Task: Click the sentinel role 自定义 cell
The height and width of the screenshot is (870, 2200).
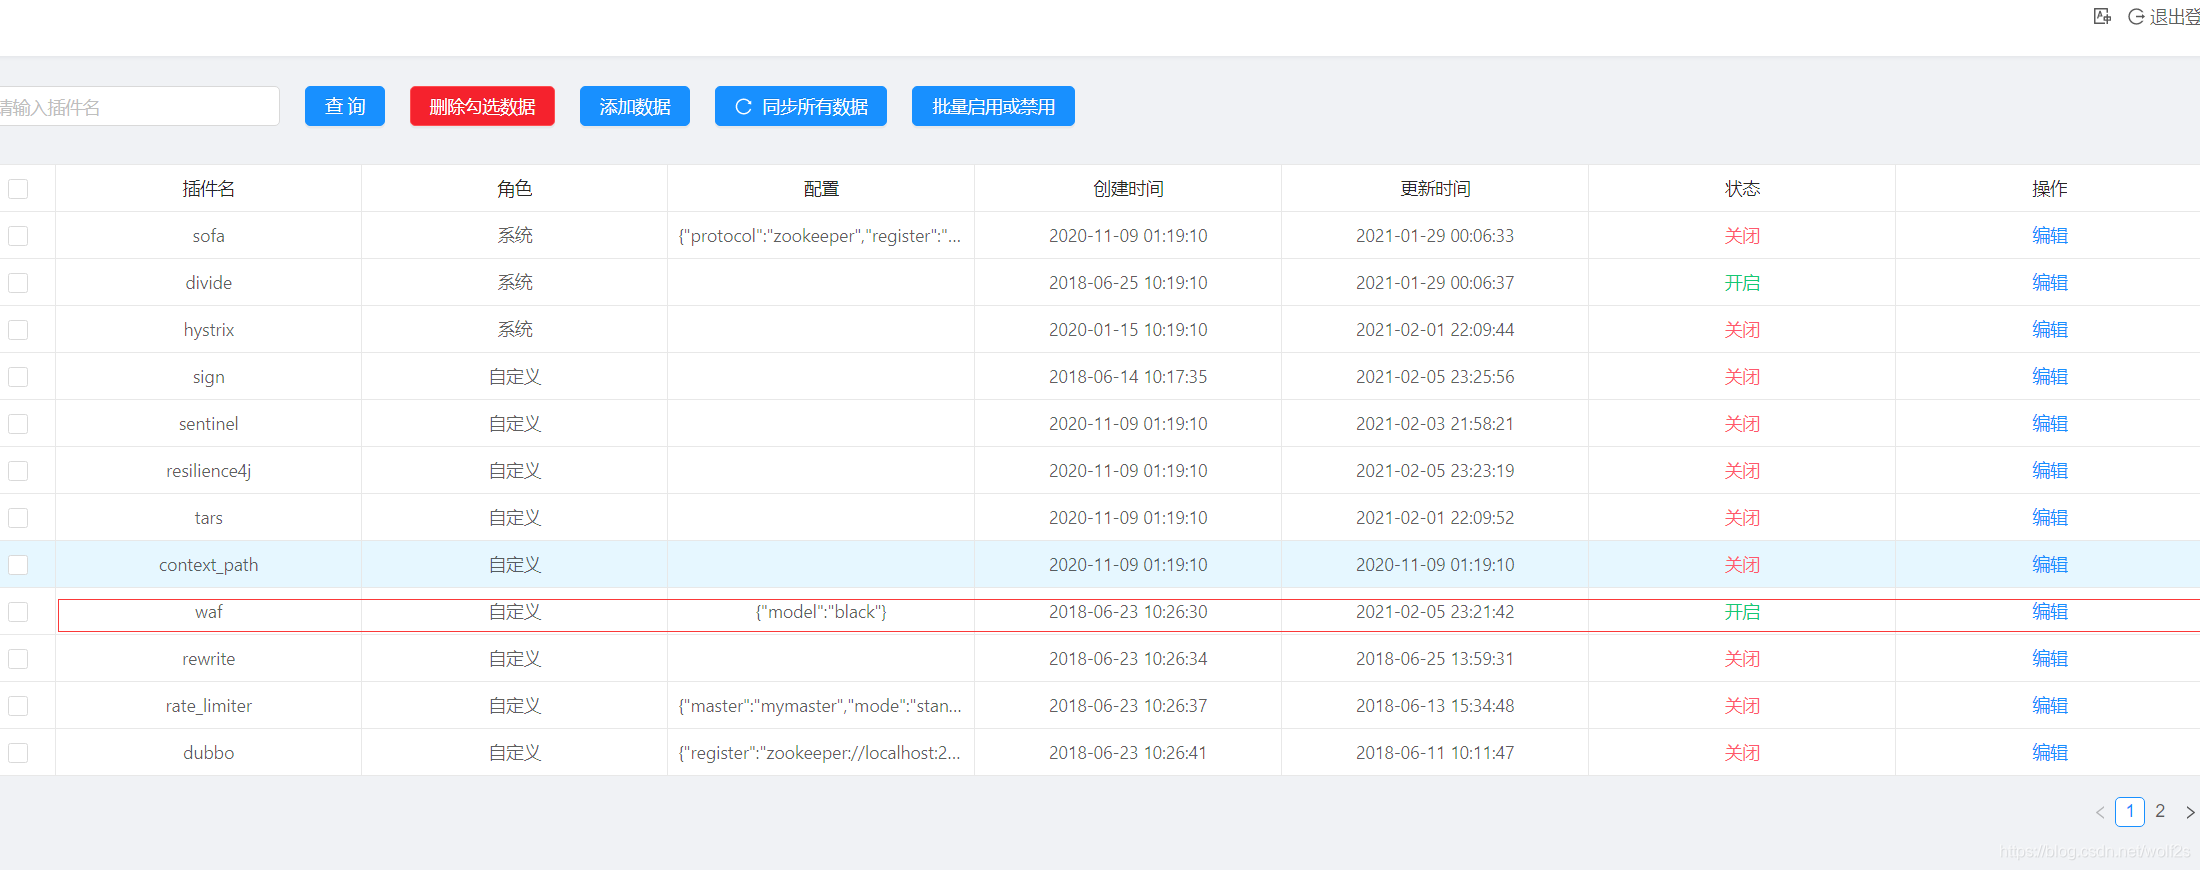Action: click(x=515, y=424)
